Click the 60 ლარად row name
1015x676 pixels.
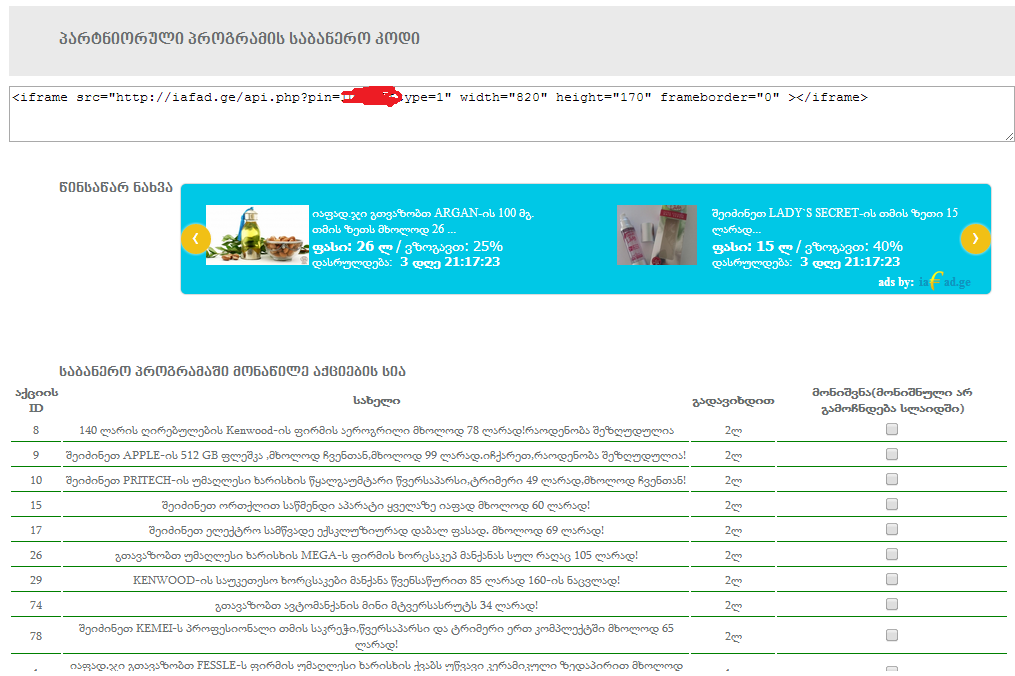click(376, 505)
